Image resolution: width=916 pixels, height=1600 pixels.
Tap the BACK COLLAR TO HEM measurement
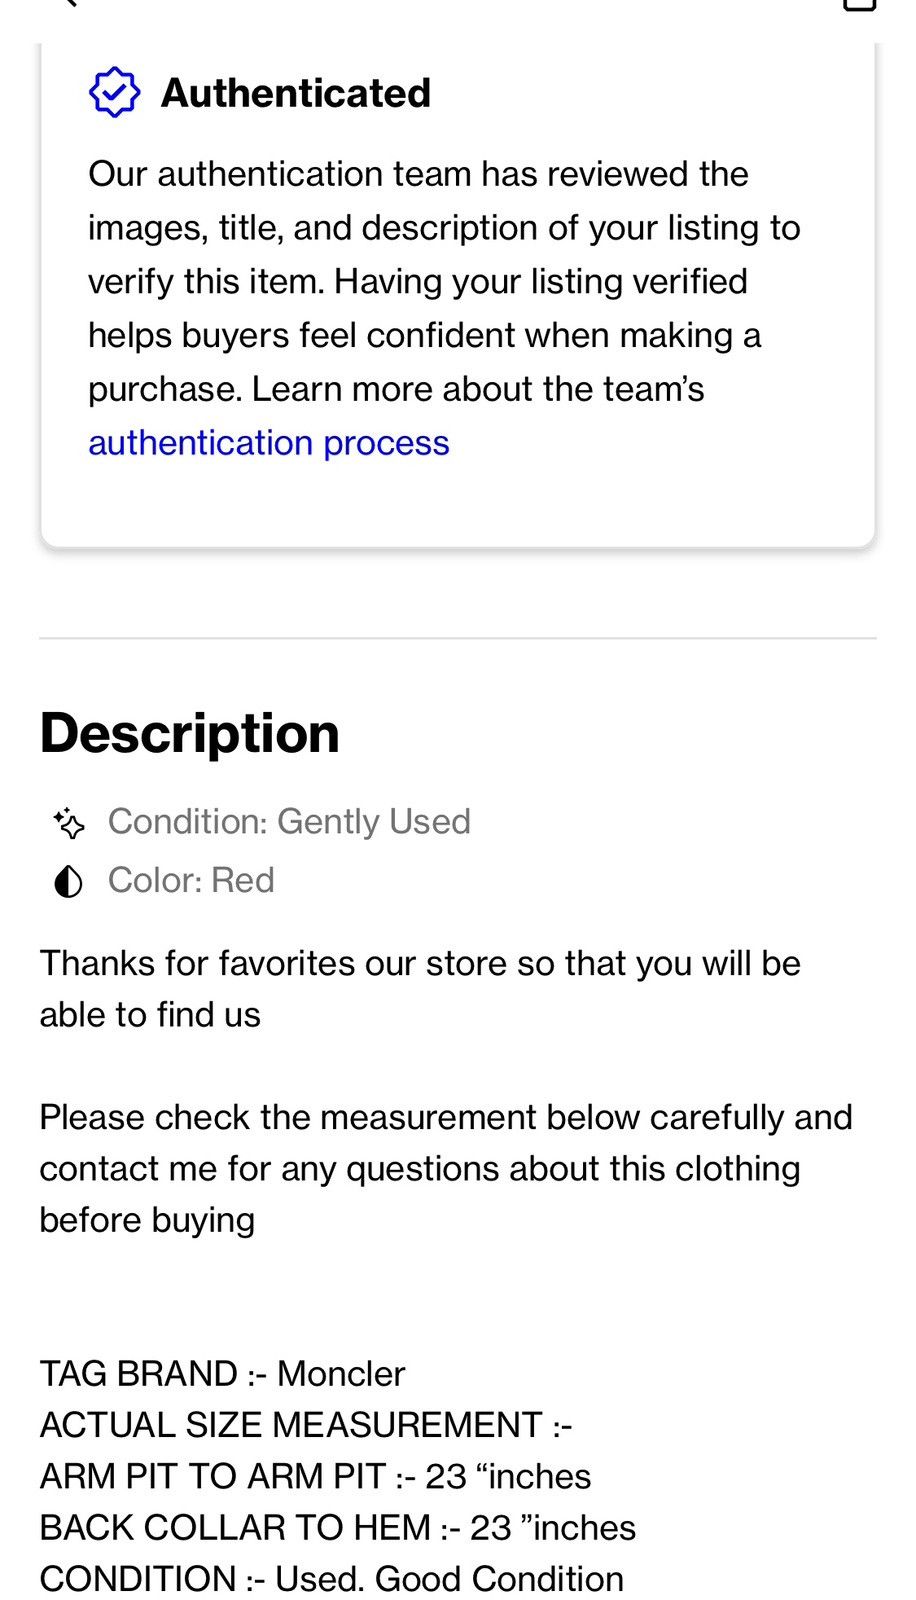click(x=338, y=1528)
